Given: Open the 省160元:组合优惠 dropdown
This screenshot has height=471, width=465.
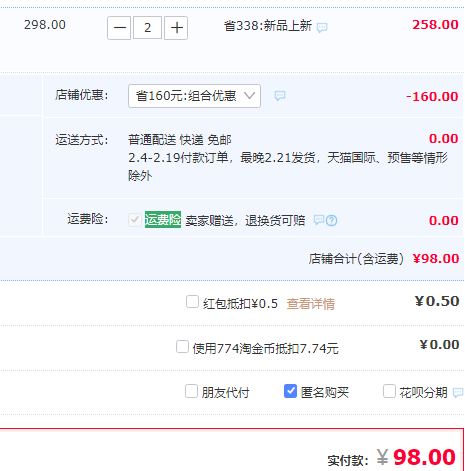Looking at the screenshot, I should pyautogui.click(x=194, y=96).
